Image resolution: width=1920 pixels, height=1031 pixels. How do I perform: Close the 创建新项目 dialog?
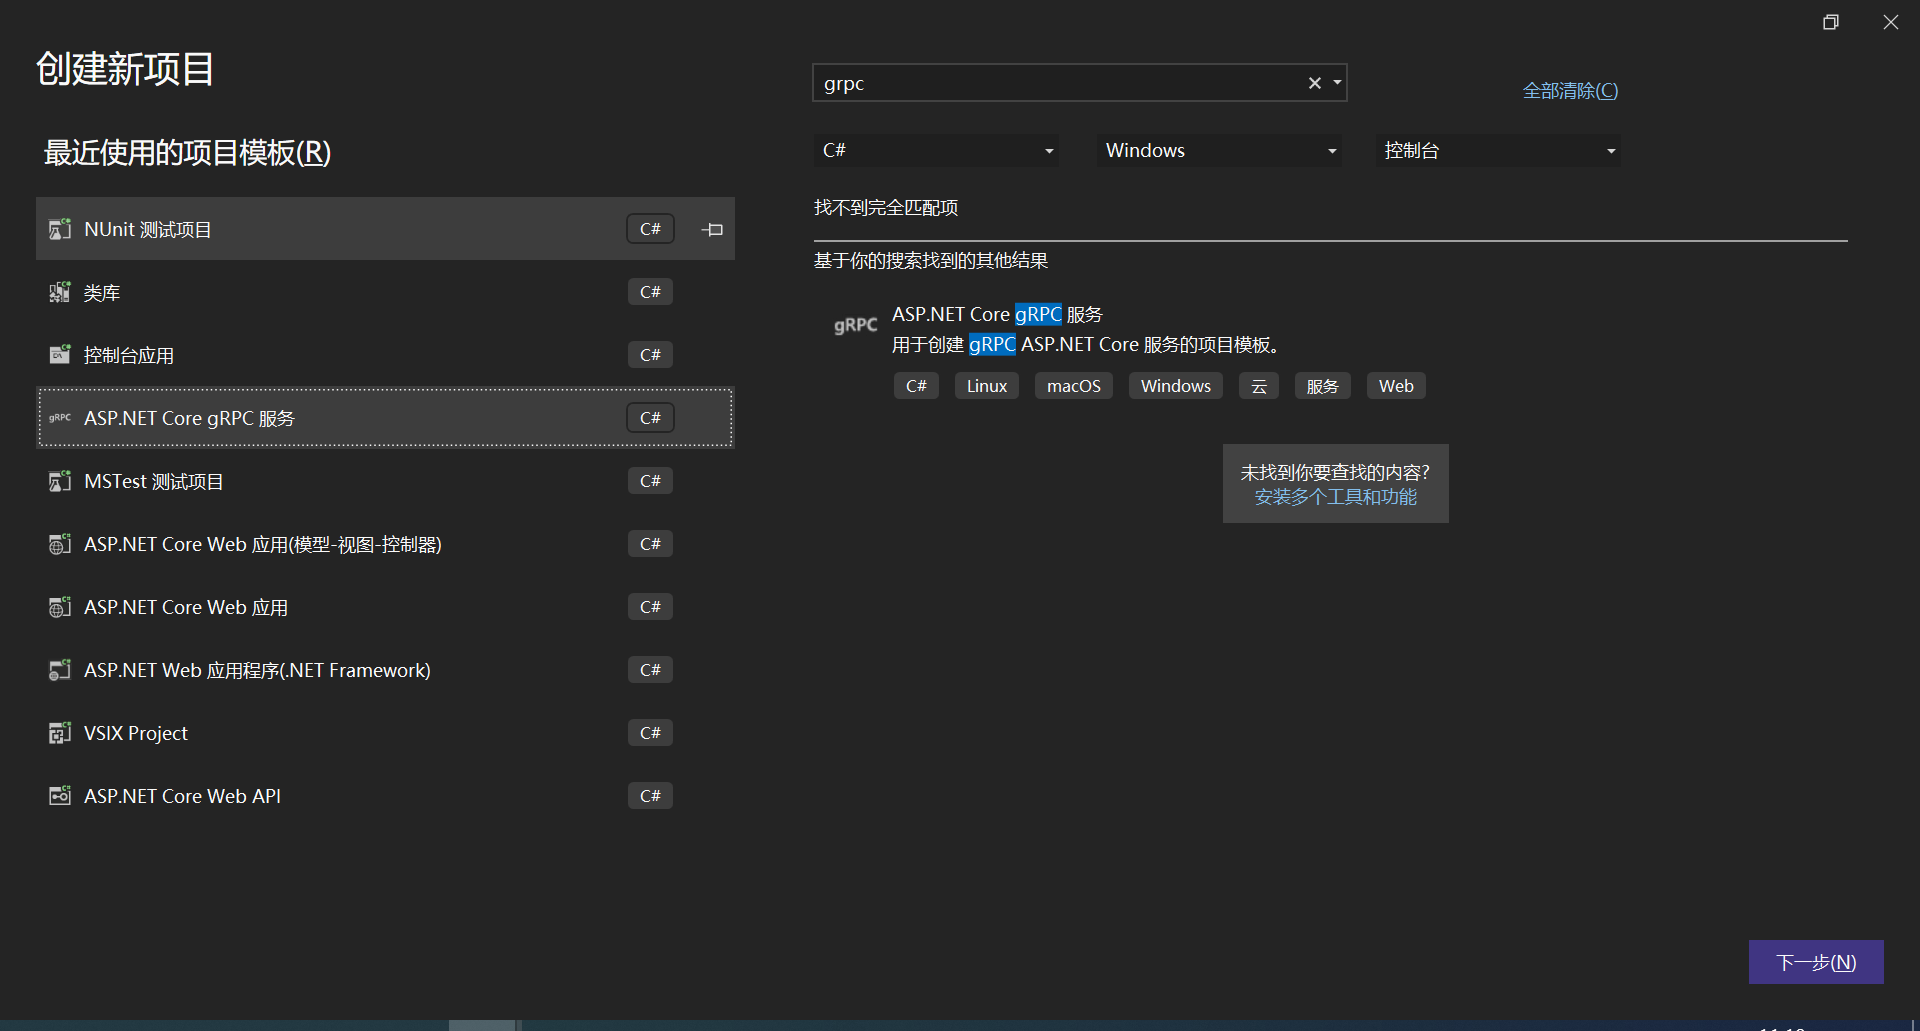(1890, 22)
